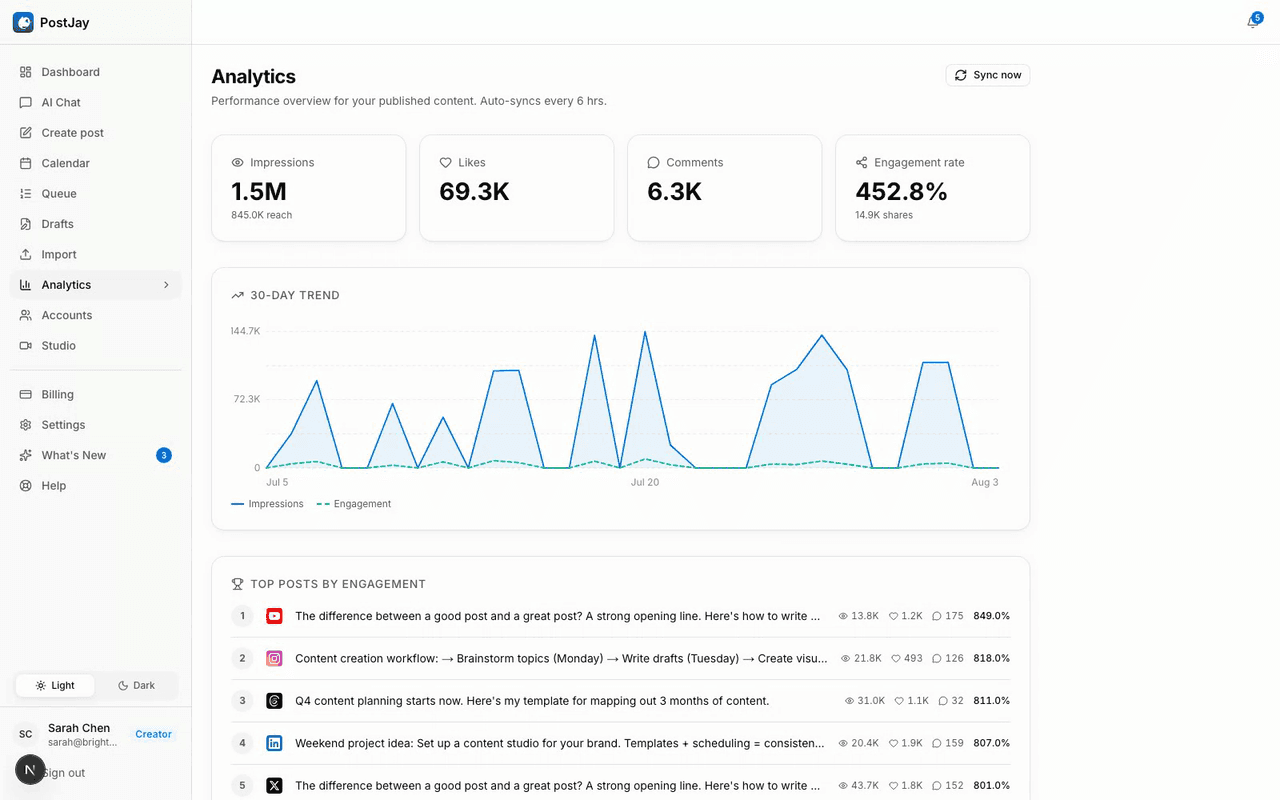Open the Queue page
Image resolution: width=1280 pixels, height=800 pixels.
pyautogui.click(x=96, y=193)
